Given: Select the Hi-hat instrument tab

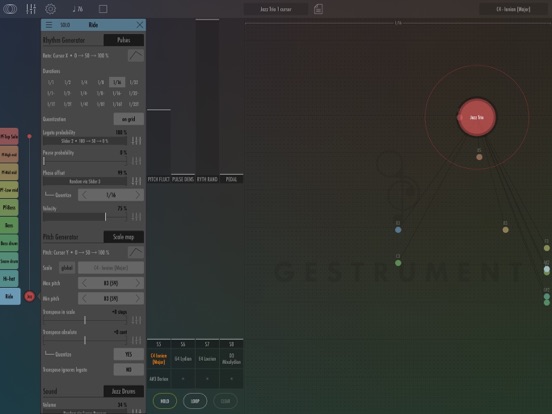Looking at the screenshot, I should click(9, 278).
